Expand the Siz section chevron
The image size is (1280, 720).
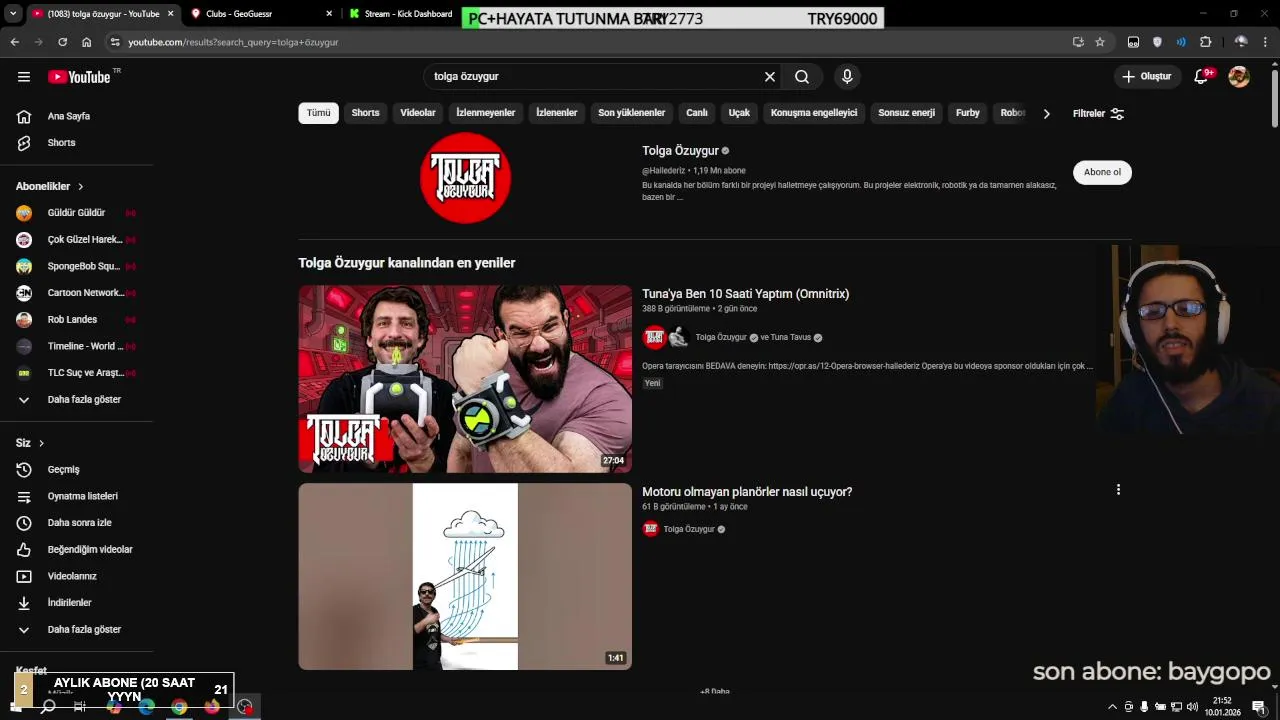(x=41, y=443)
